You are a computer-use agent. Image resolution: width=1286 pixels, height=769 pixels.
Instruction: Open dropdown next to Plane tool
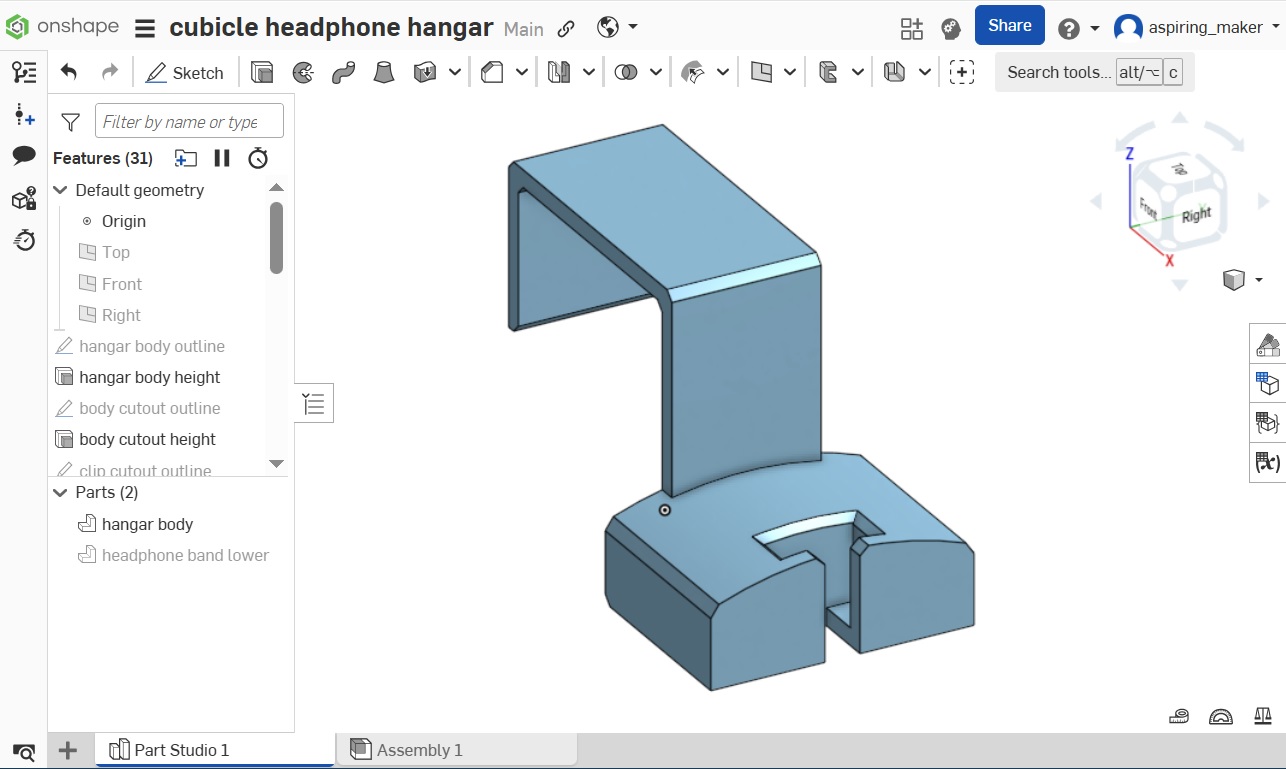[790, 72]
